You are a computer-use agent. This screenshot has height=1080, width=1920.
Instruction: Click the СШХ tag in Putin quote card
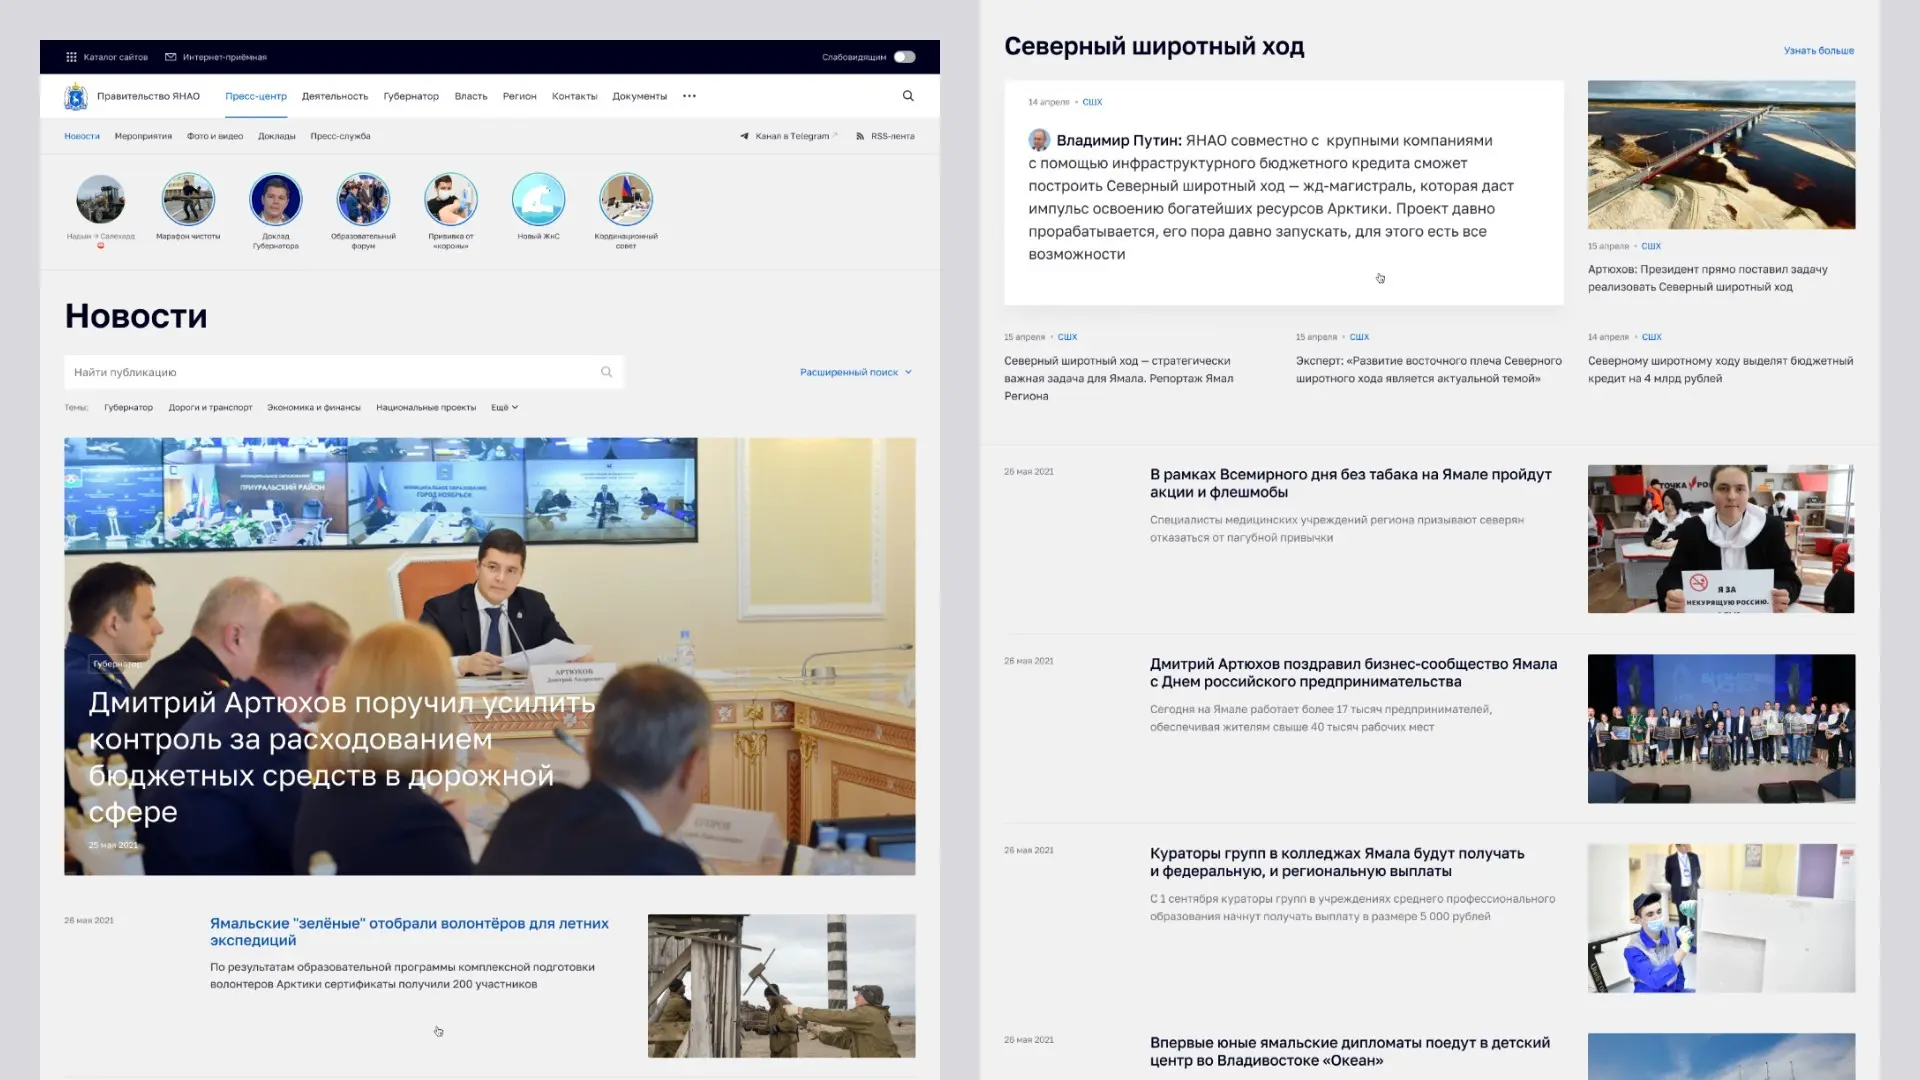coord(1092,102)
